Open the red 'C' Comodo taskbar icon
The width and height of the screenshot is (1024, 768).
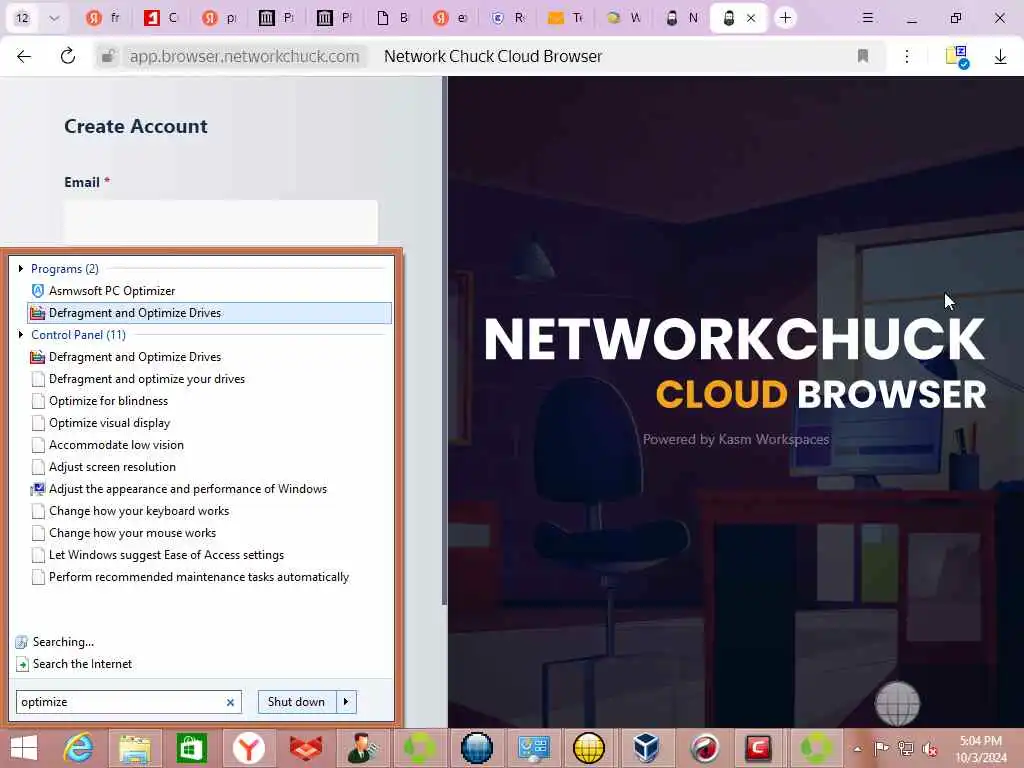click(758, 748)
